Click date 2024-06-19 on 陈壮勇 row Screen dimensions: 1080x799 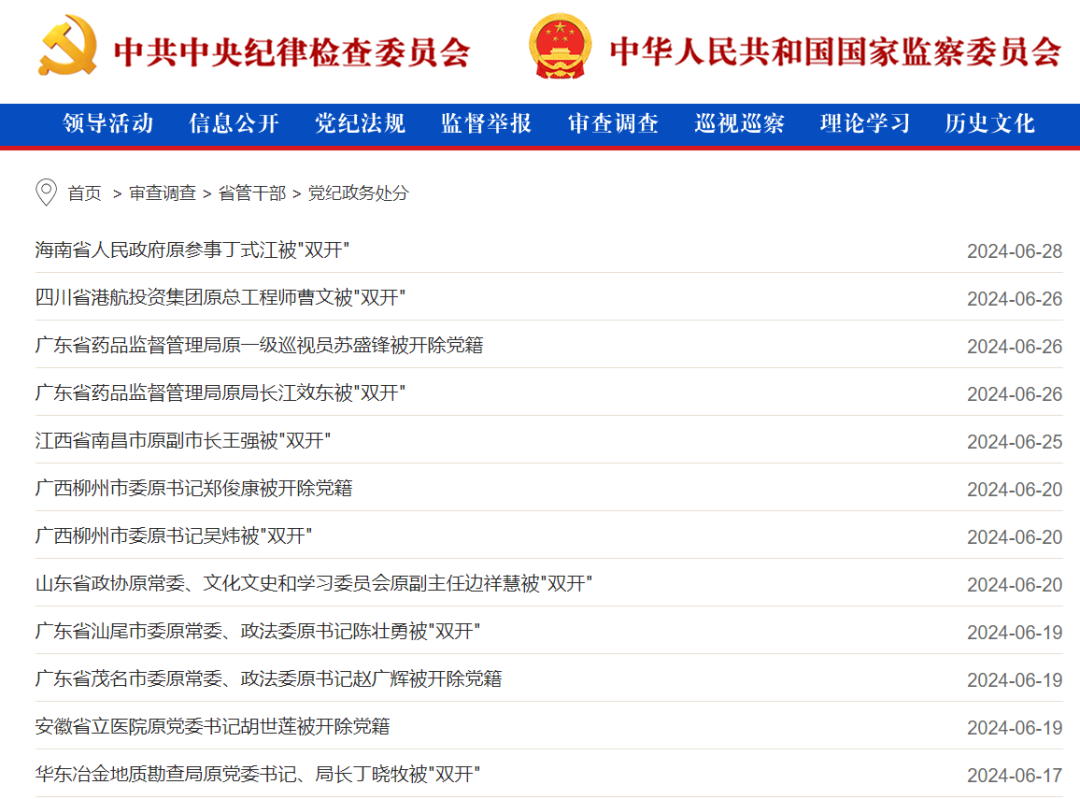(1015, 632)
